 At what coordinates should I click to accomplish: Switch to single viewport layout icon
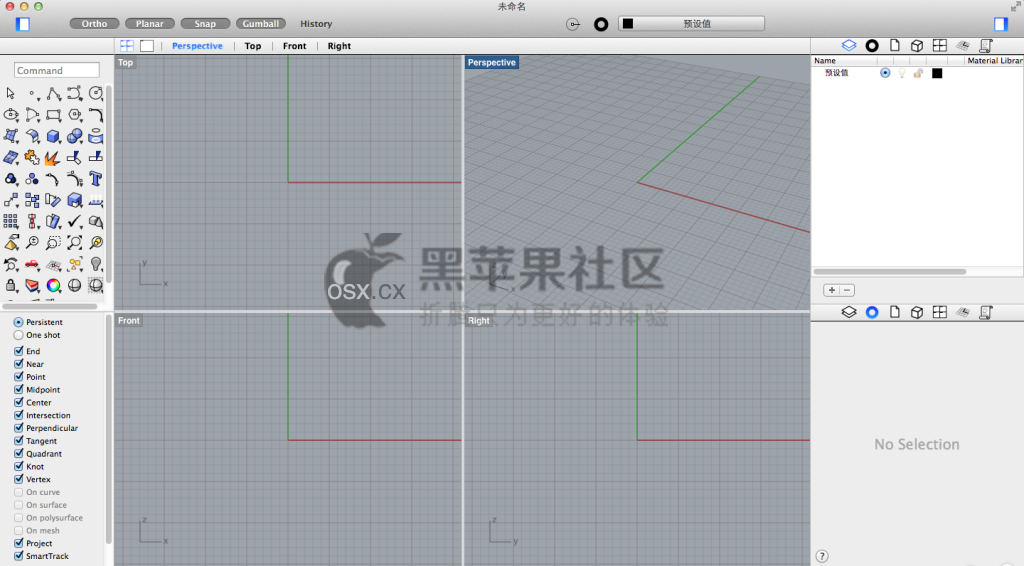tap(147, 46)
